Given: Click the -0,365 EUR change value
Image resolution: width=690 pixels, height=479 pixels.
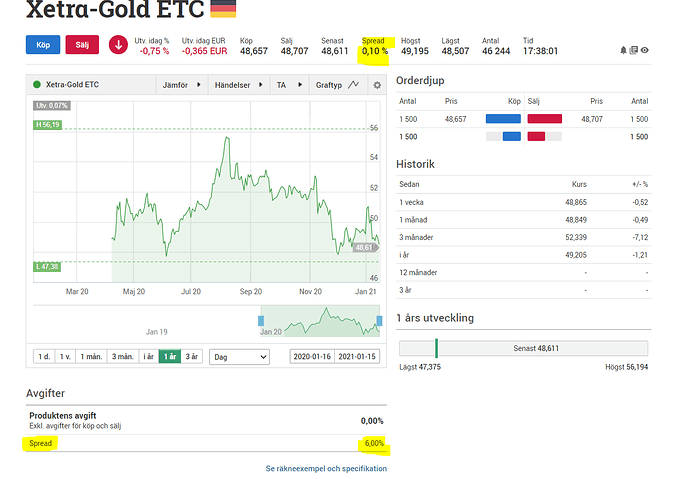Looking at the screenshot, I should (x=205, y=51).
